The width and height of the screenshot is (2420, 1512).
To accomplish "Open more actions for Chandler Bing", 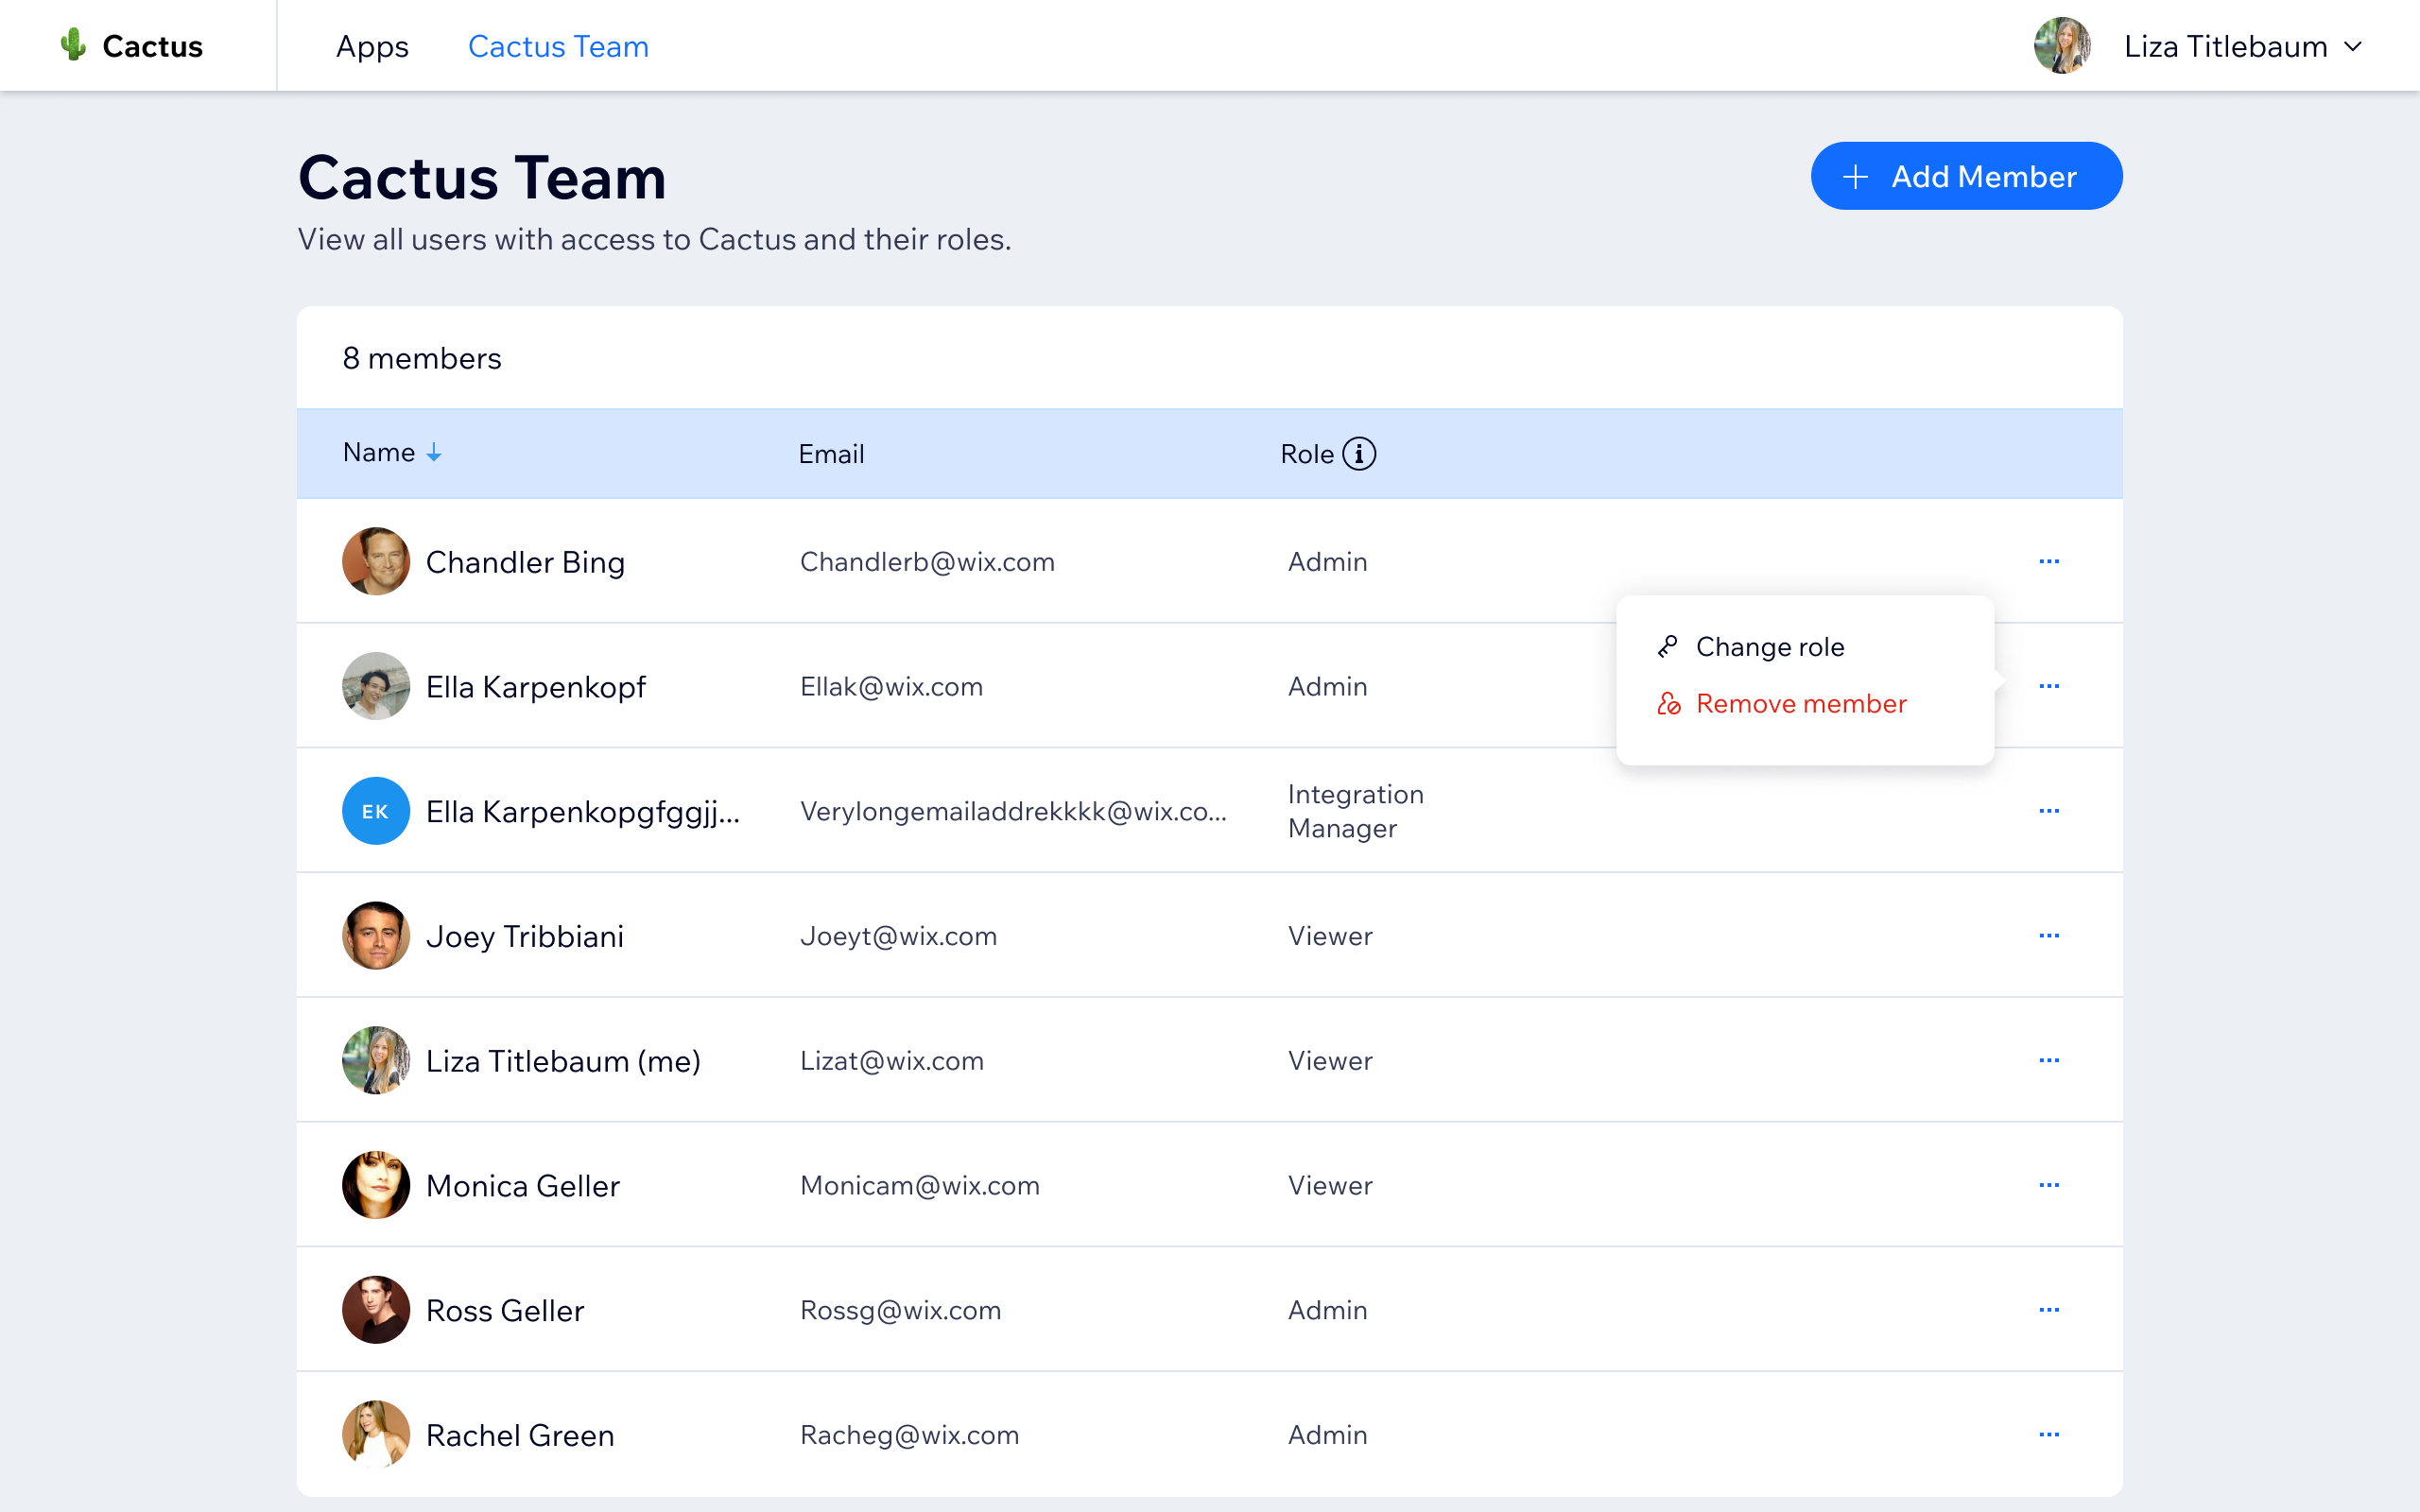I will (x=2049, y=561).
